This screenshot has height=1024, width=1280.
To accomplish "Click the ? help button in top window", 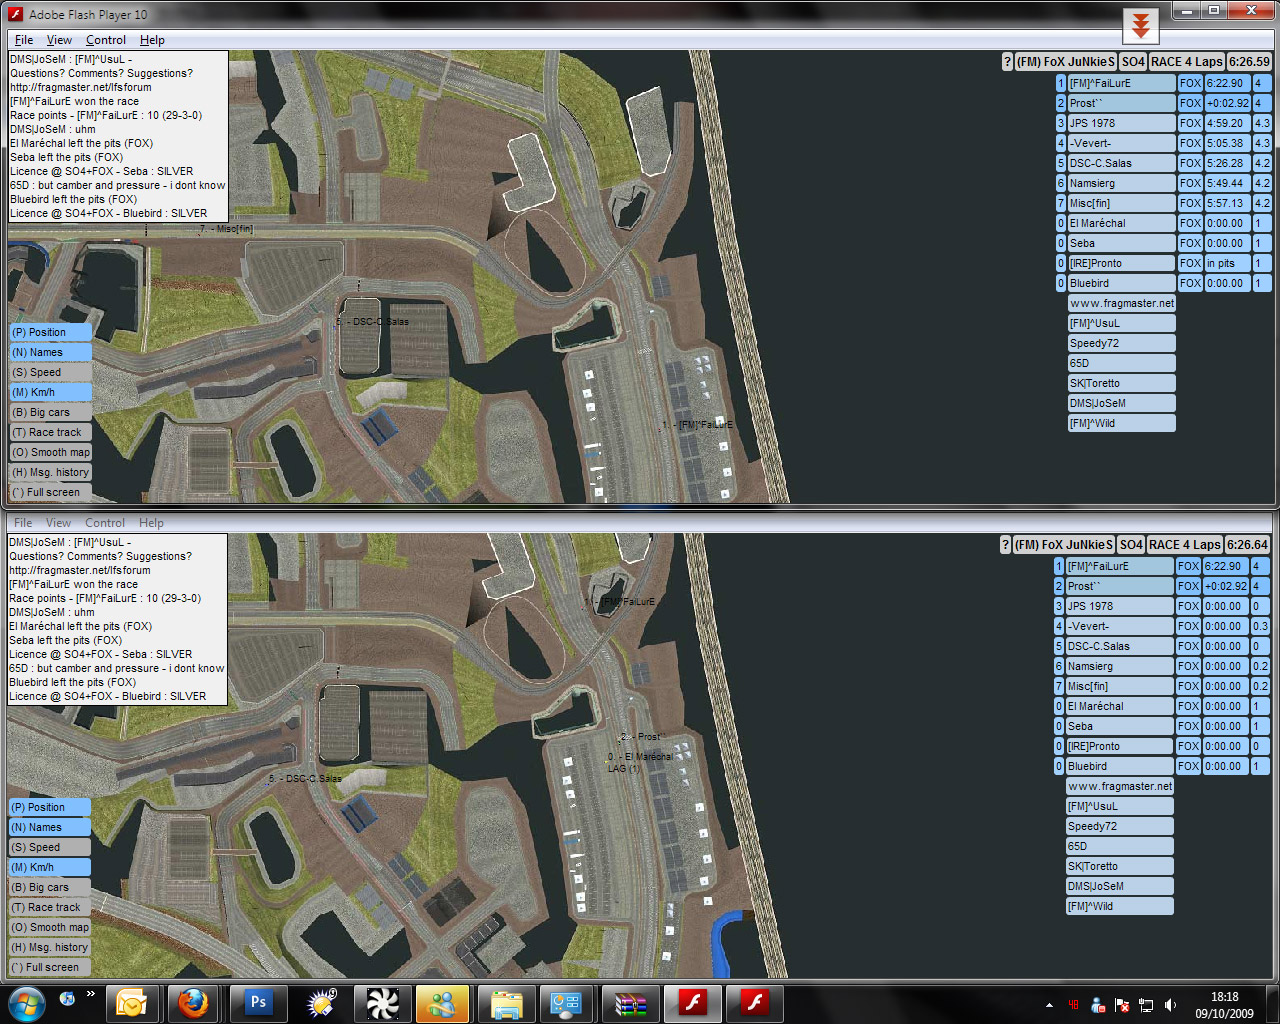I will point(1007,62).
